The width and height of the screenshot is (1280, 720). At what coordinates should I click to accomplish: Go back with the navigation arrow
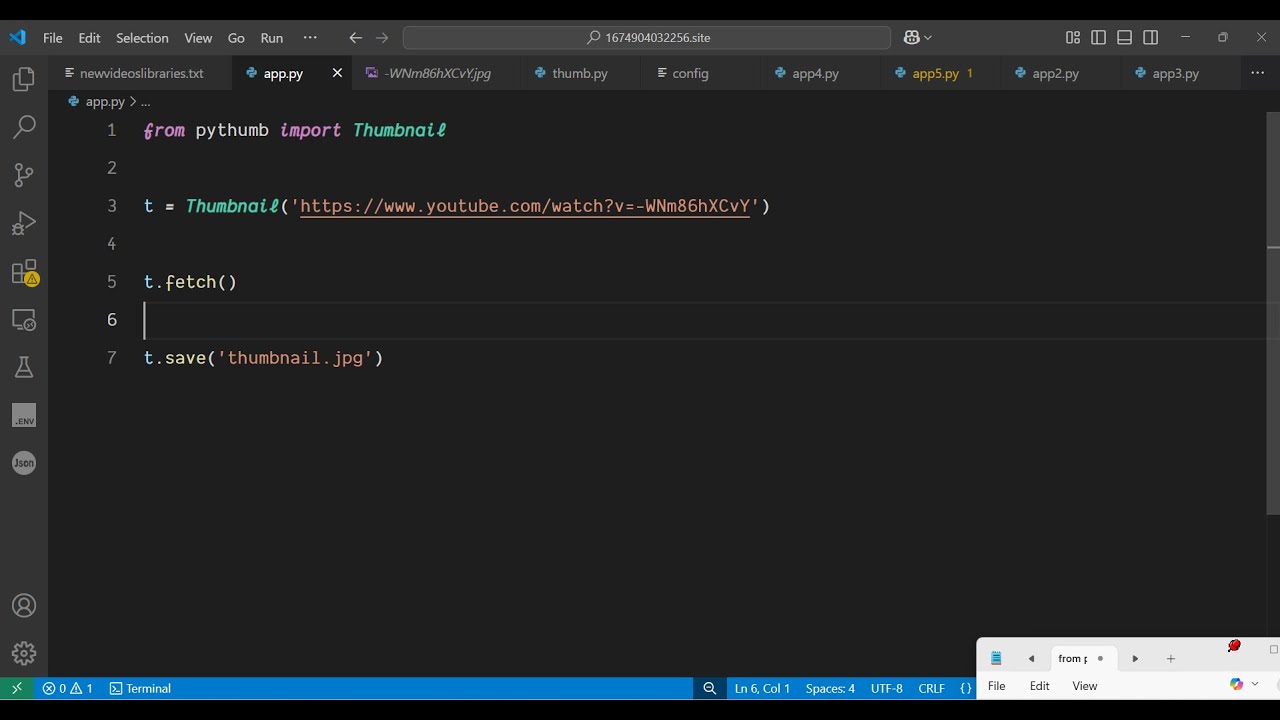tap(355, 38)
